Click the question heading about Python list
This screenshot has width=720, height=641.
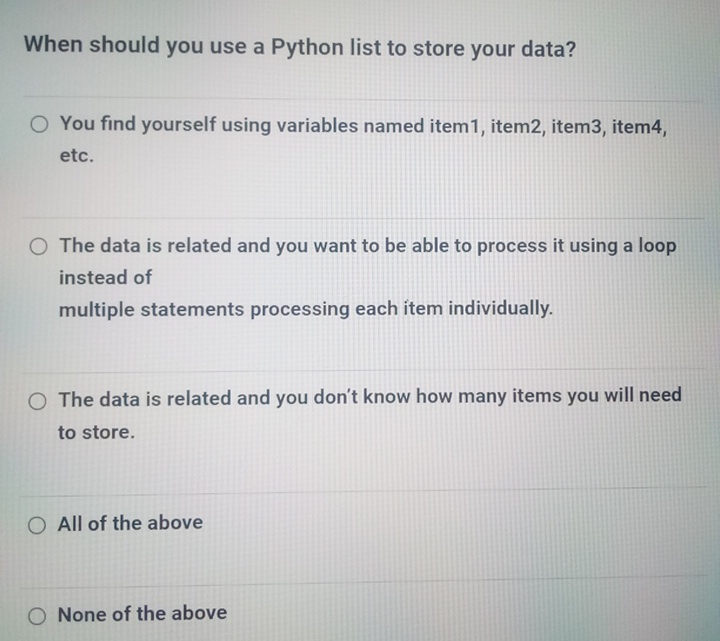coord(300,46)
